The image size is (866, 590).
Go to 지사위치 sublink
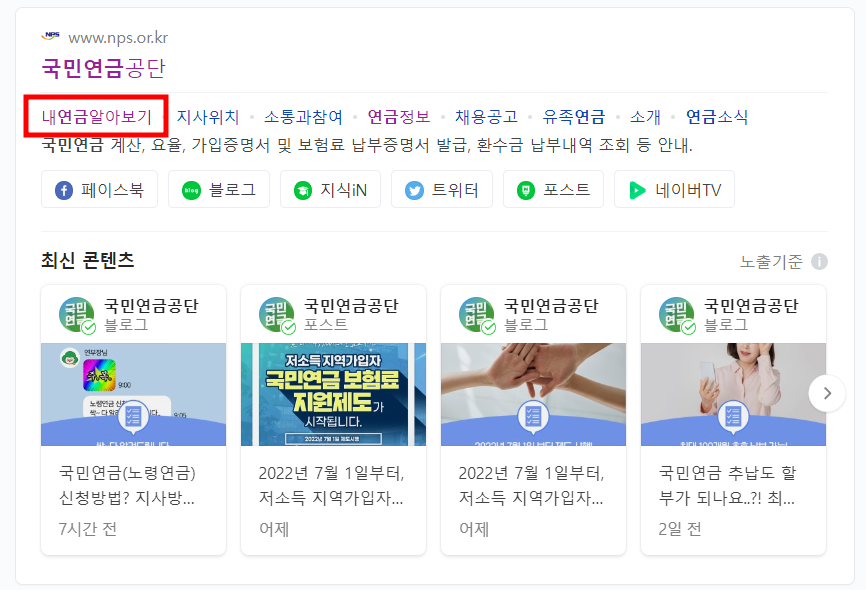(208, 117)
